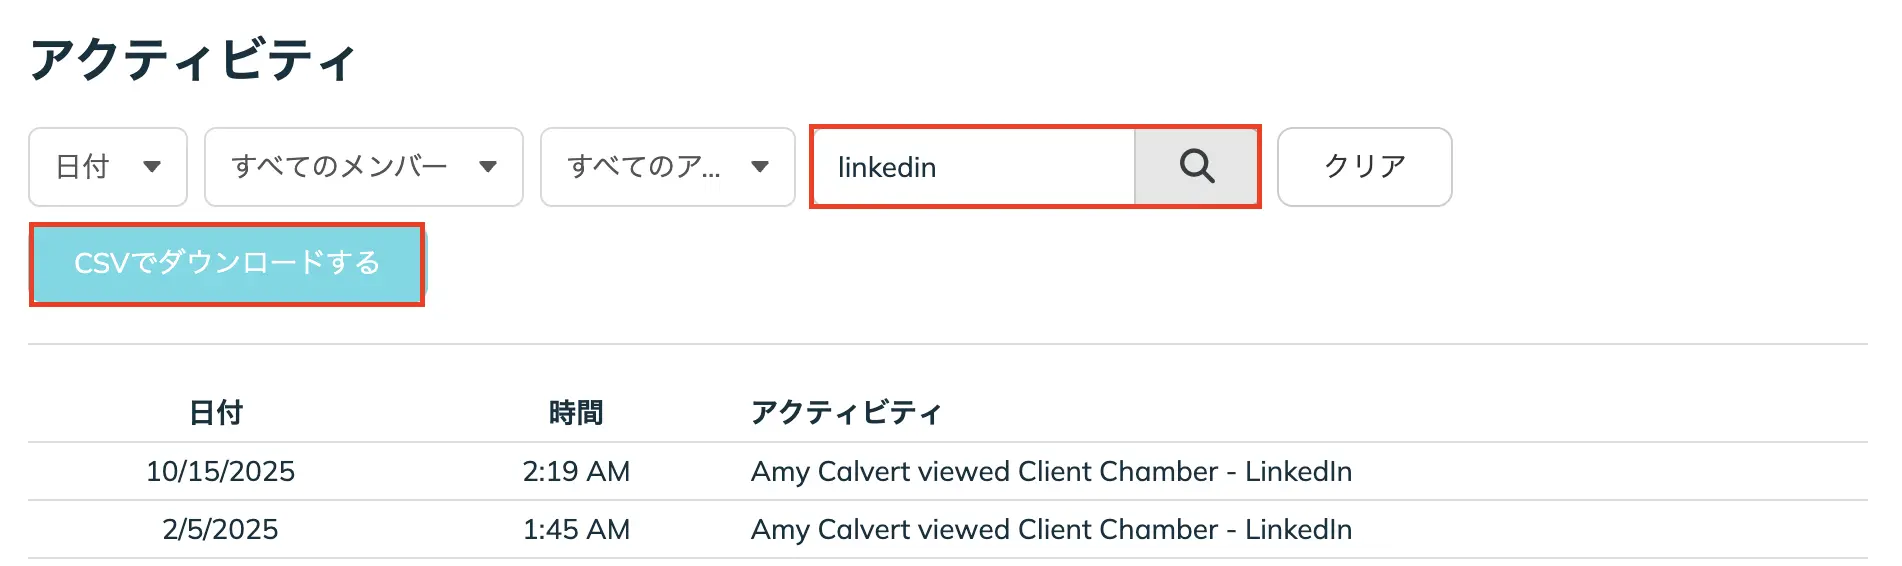Open the すべてのア... activity type dropdown

(667, 167)
